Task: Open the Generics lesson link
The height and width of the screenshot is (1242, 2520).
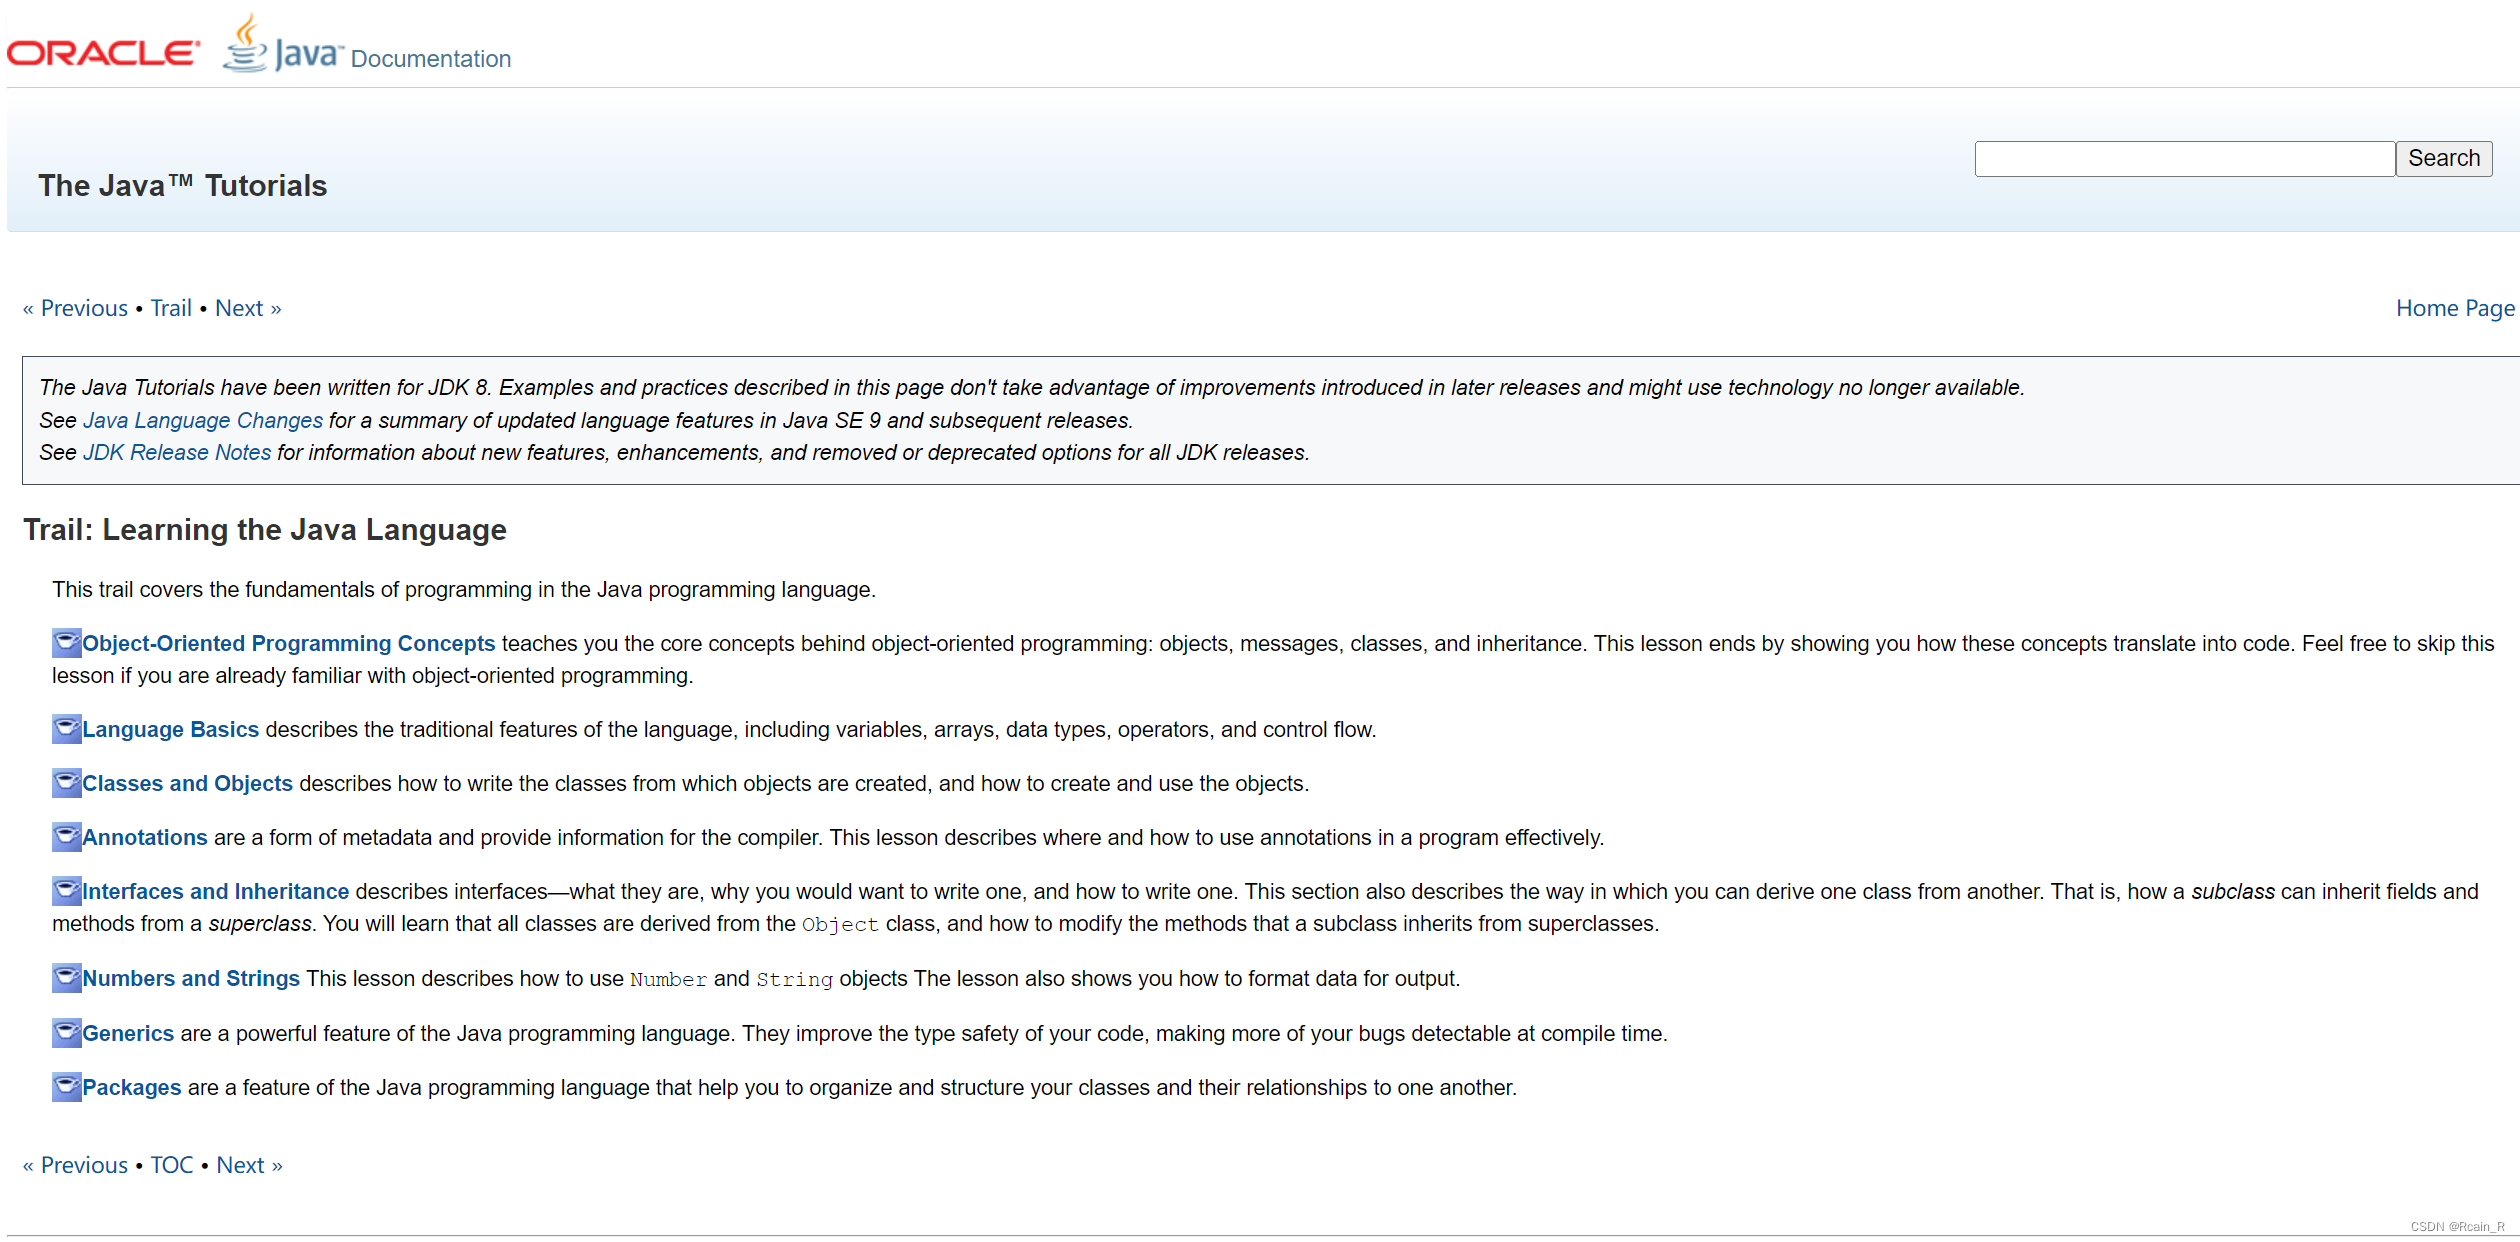Action: click(128, 1033)
